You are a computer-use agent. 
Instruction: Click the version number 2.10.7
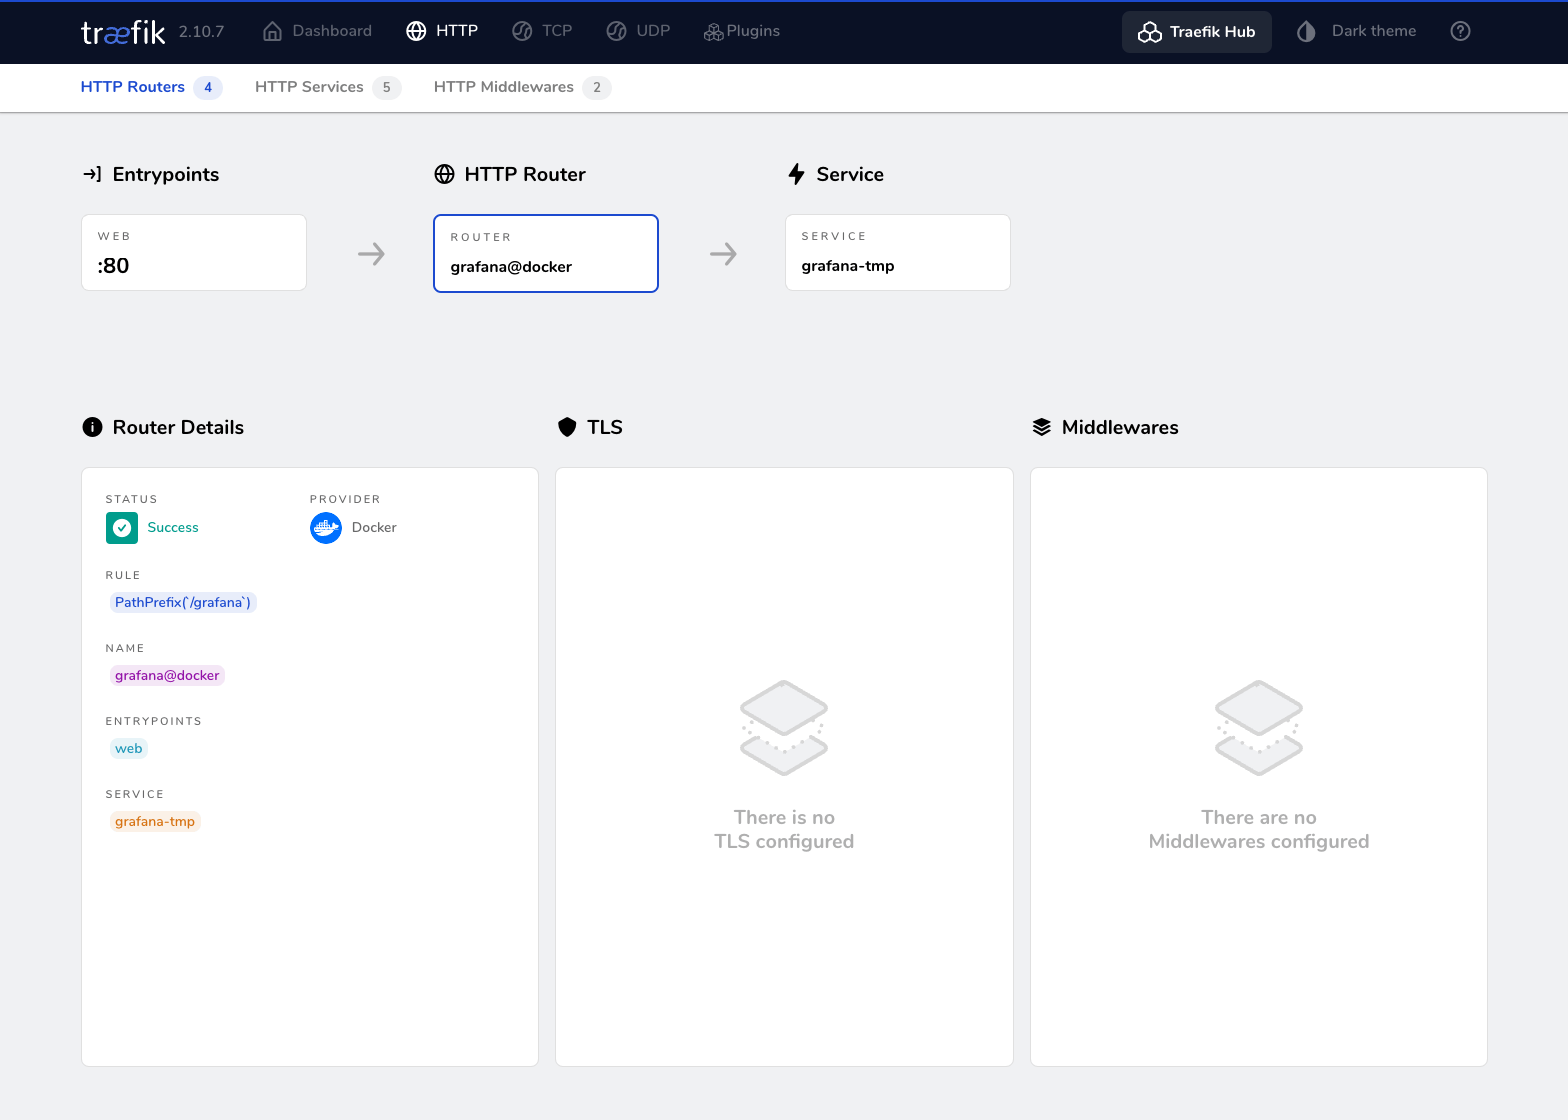click(201, 32)
